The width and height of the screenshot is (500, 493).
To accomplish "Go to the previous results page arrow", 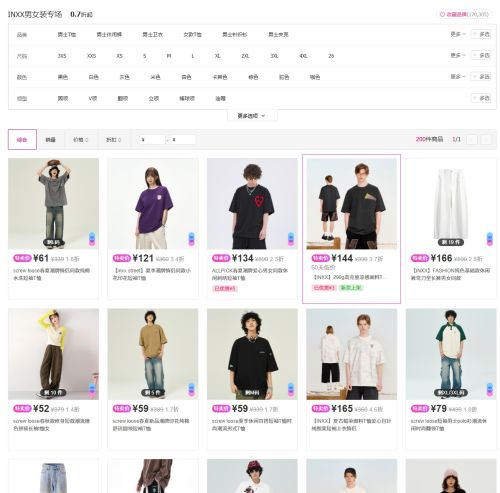I will click(x=471, y=139).
